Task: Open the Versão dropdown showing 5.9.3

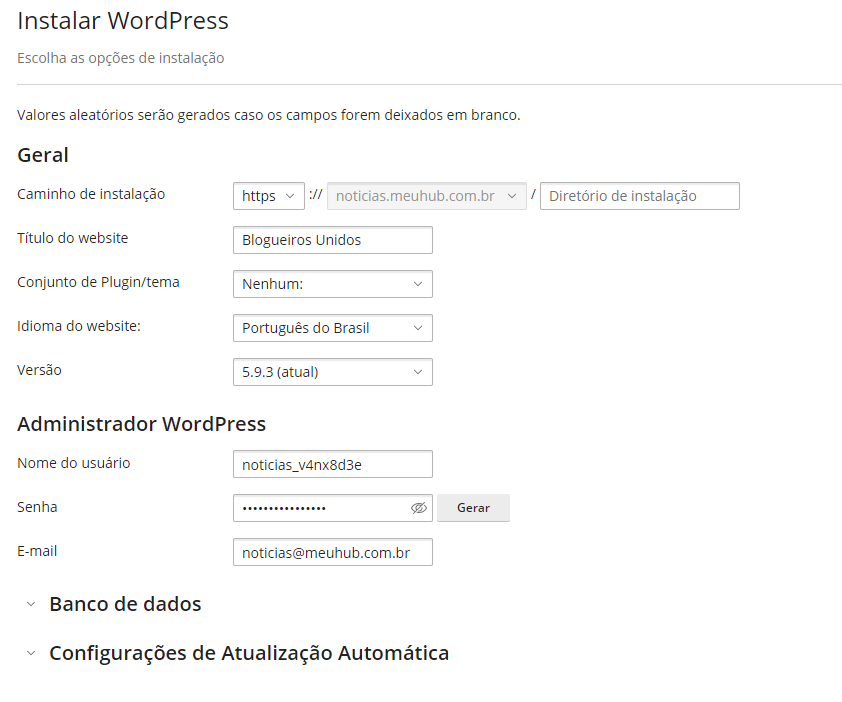Action: click(x=332, y=372)
